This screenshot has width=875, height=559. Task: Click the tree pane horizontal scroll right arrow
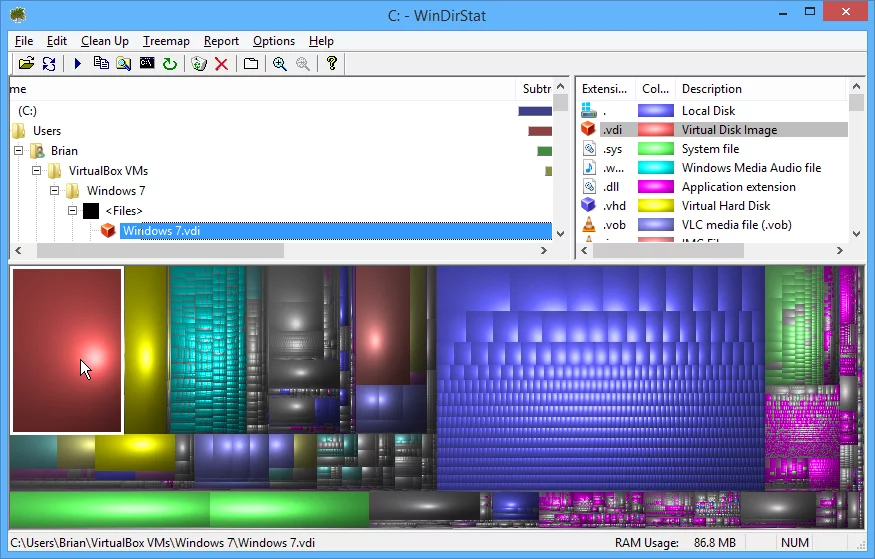point(544,250)
